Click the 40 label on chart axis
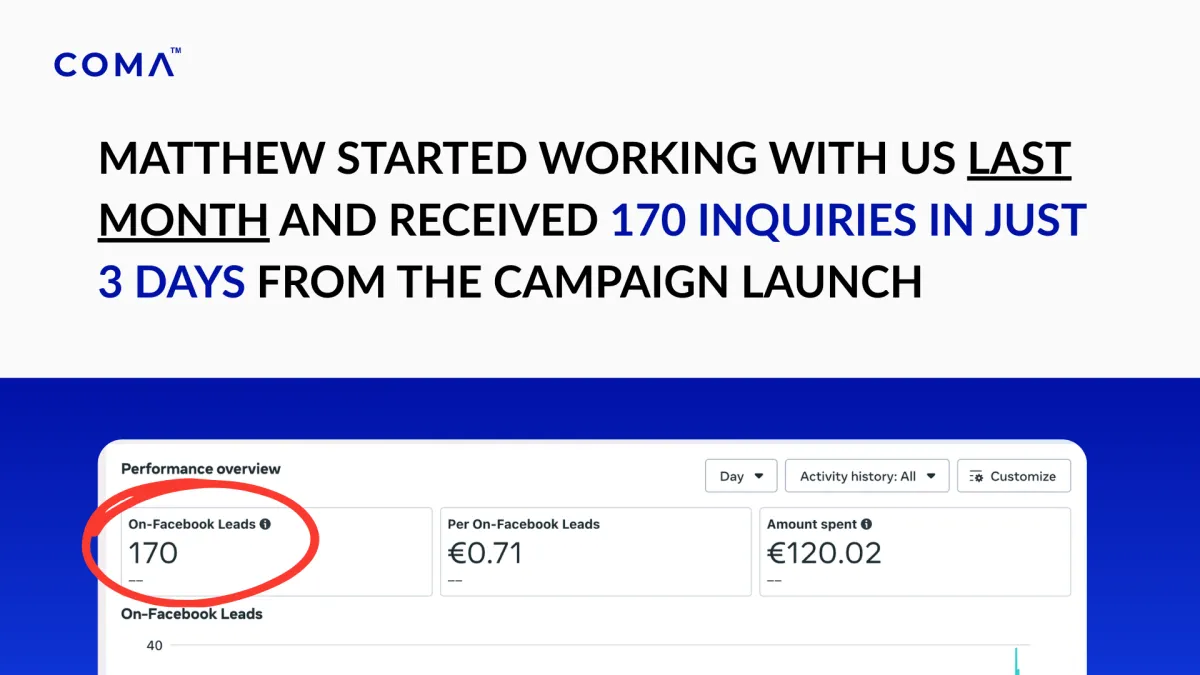This screenshot has width=1200, height=675. (154, 646)
